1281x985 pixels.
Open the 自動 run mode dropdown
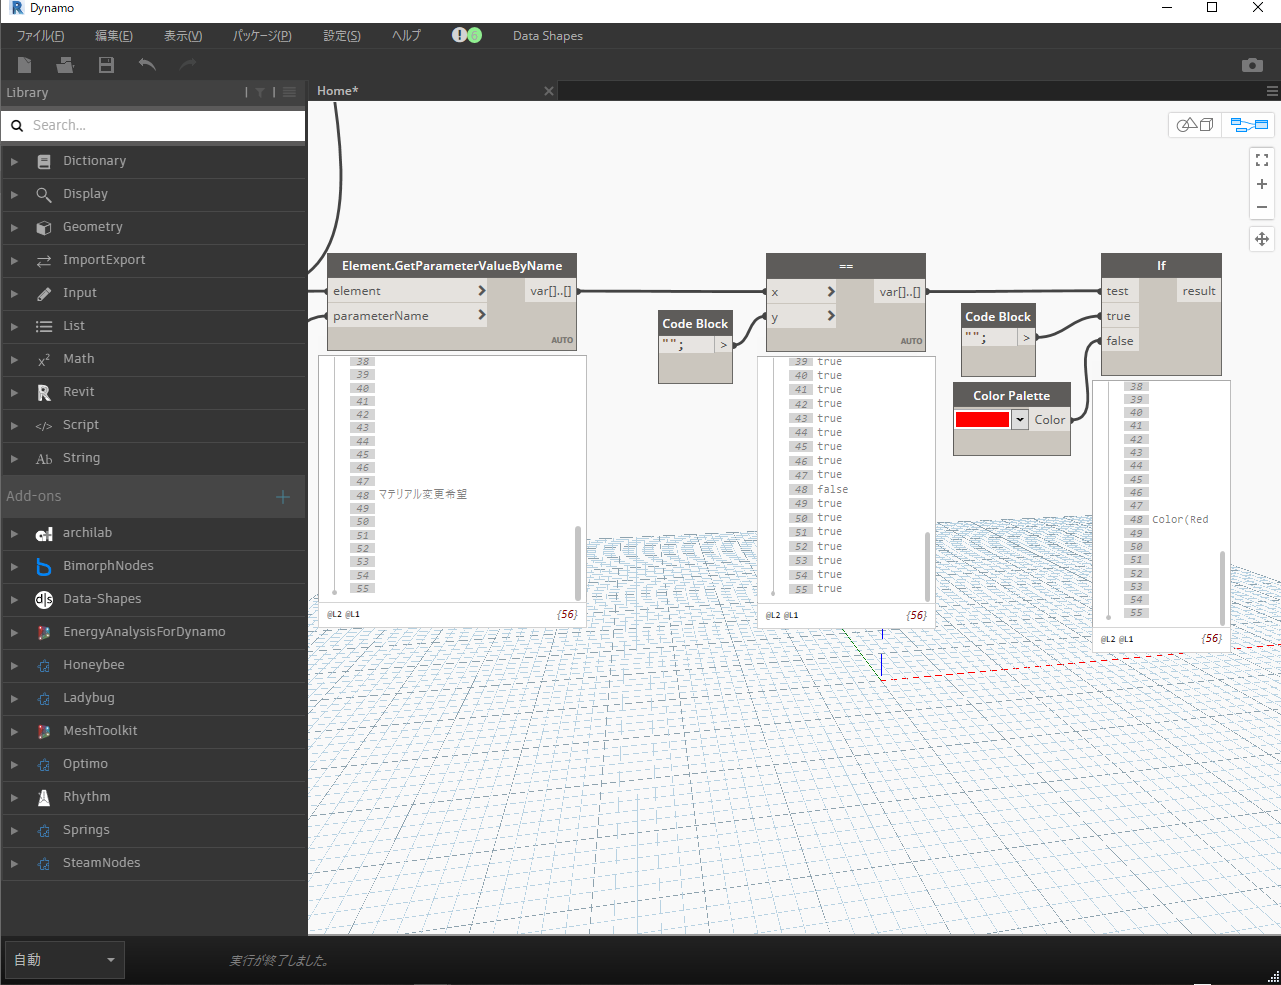point(65,960)
